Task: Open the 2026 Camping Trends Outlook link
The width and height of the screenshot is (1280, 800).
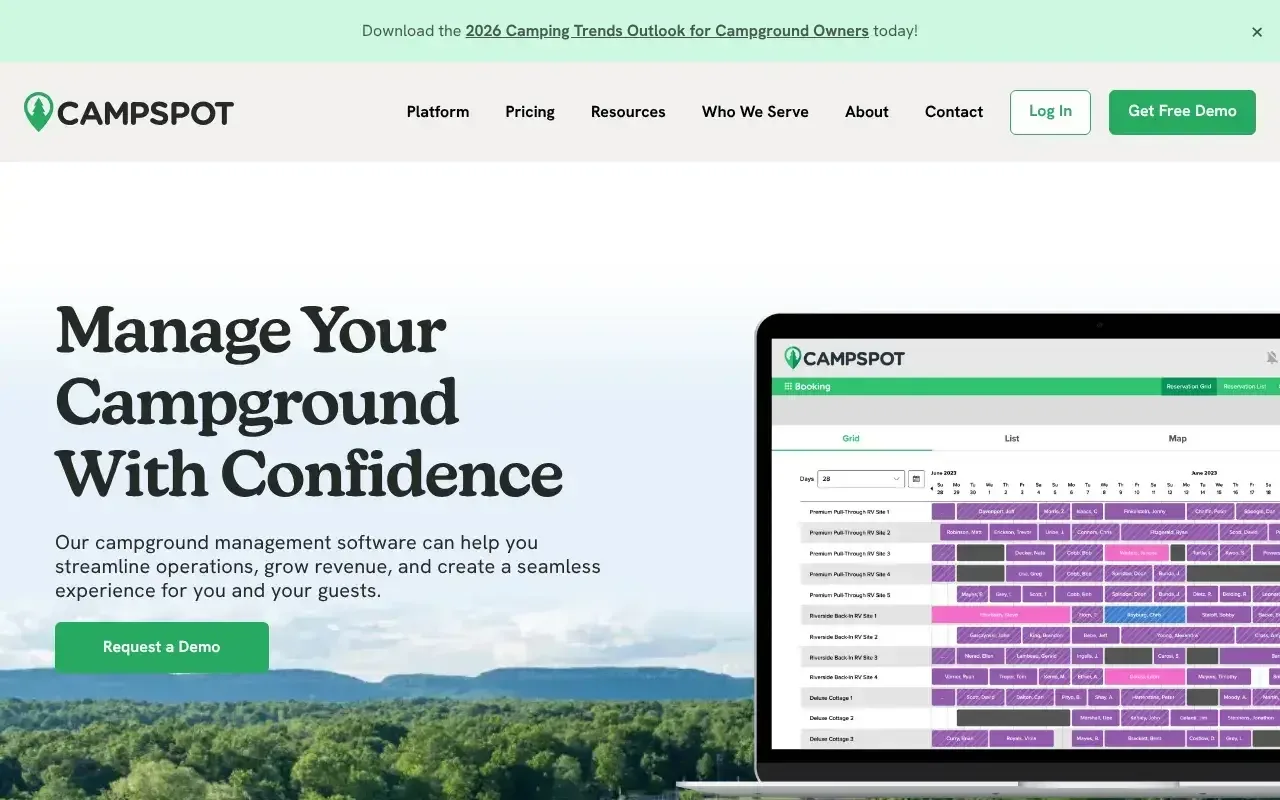Action: (667, 30)
